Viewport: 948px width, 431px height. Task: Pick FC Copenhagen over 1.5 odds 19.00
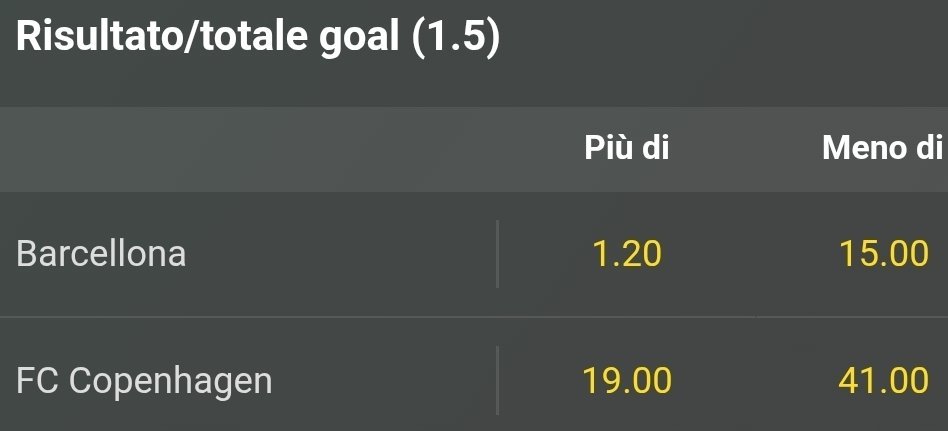[x=627, y=380]
